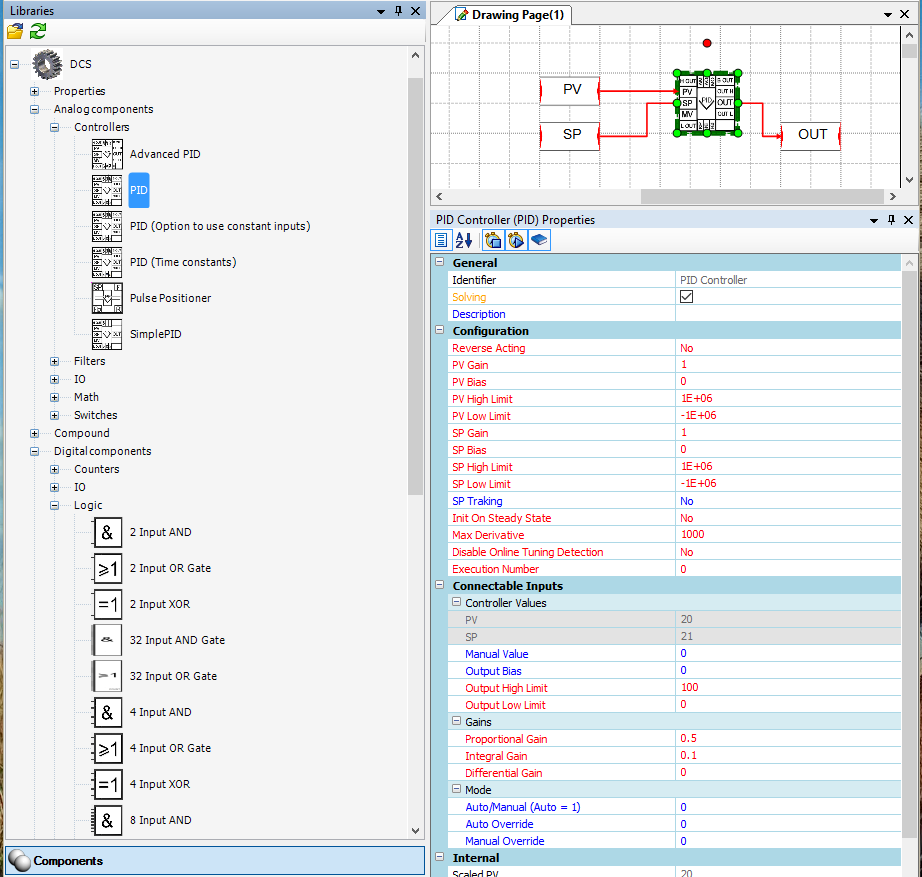This screenshot has width=922, height=877.
Task: Switch to the Drawing Page(1) tab
Action: coord(517,14)
